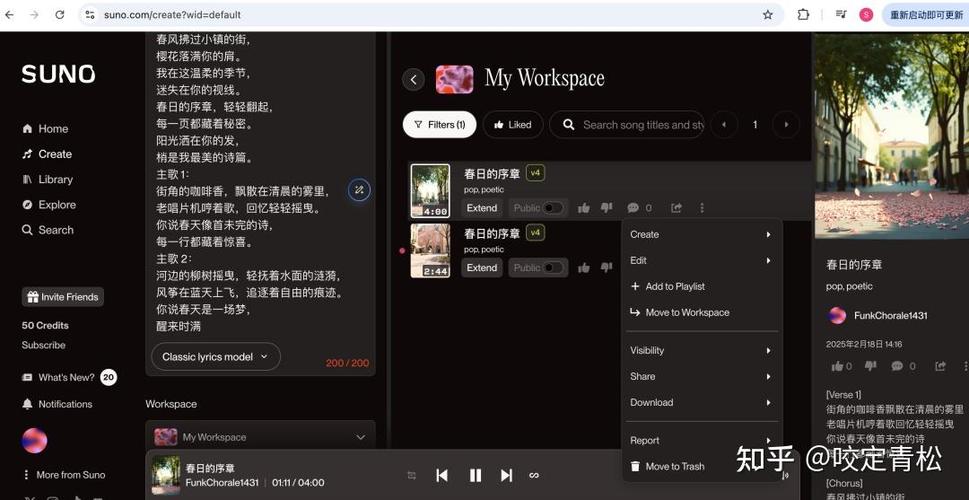
Task: Expand the Visibility submenu
Action: (x=701, y=350)
